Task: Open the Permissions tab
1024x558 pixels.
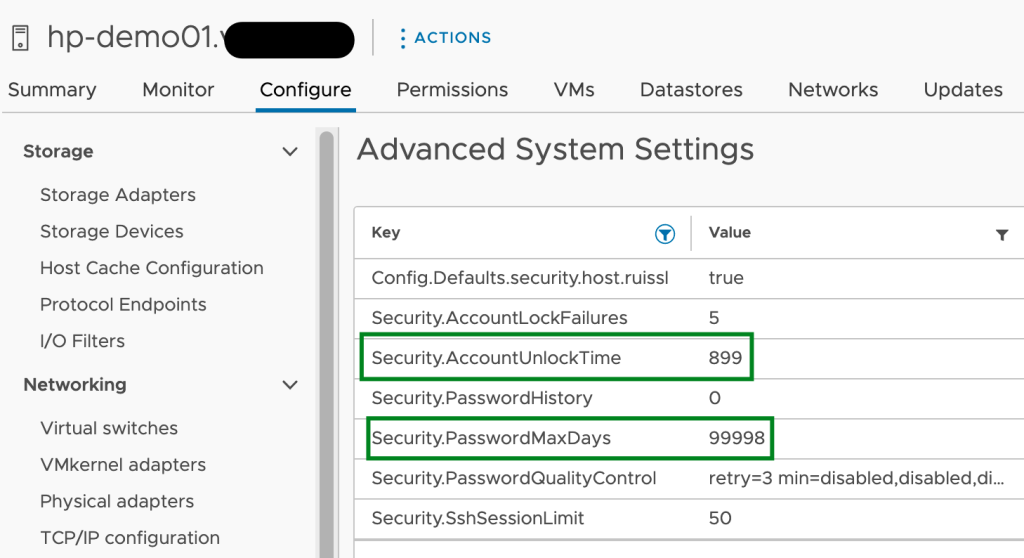Action: pyautogui.click(x=452, y=90)
